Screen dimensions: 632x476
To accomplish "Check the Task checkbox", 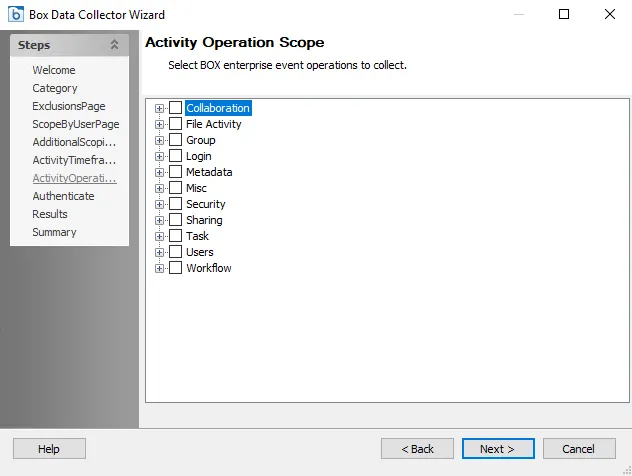I will point(175,236).
